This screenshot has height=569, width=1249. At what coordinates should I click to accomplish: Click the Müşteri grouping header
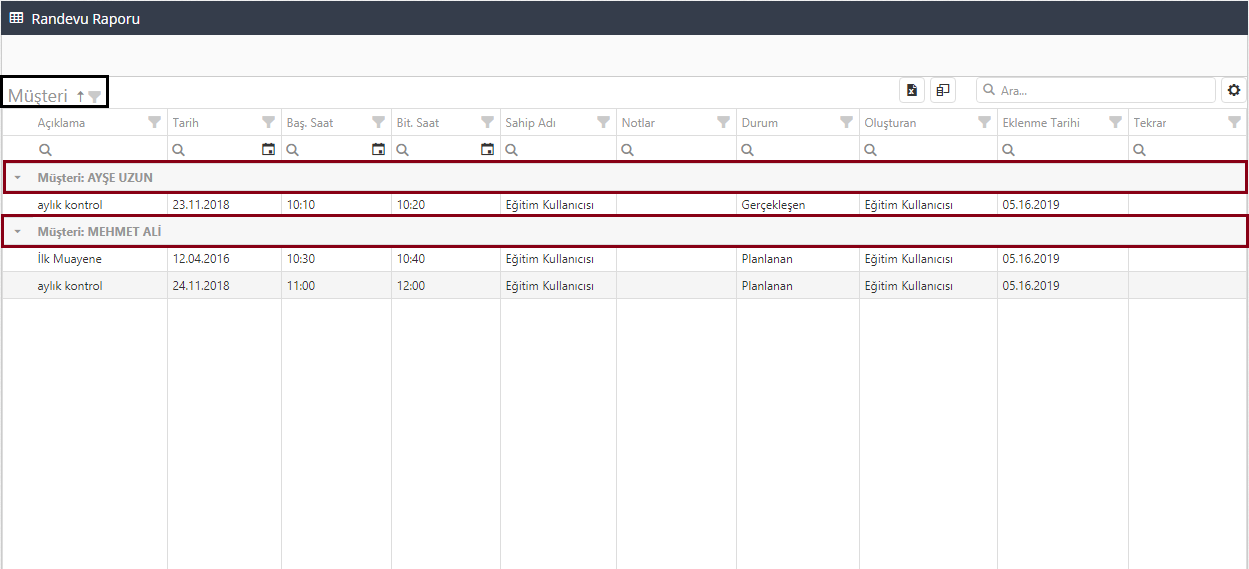(38, 96)
